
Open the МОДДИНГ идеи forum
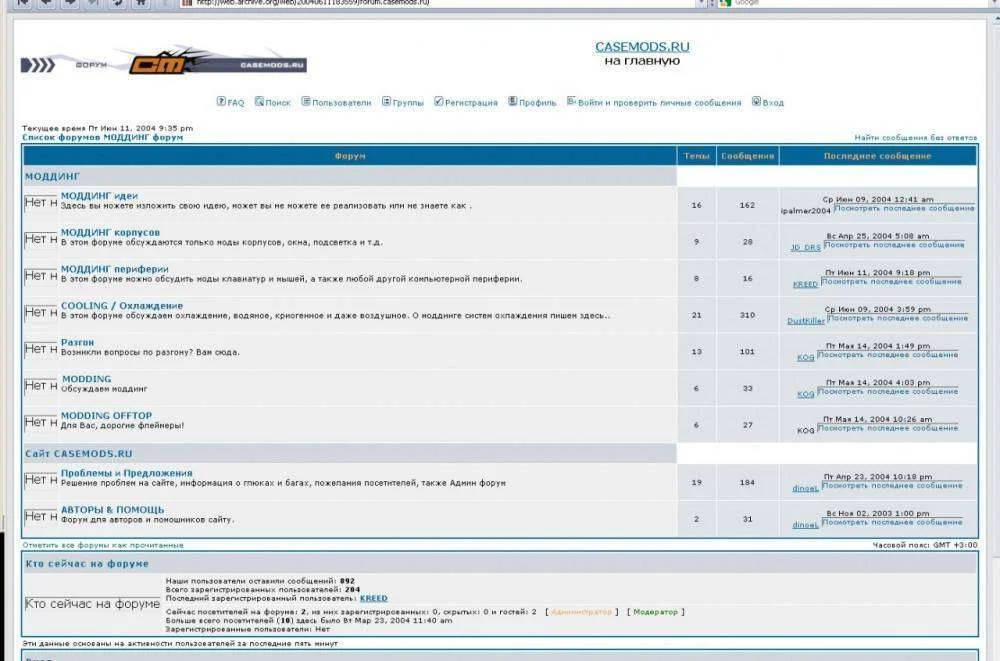(99, 196)
